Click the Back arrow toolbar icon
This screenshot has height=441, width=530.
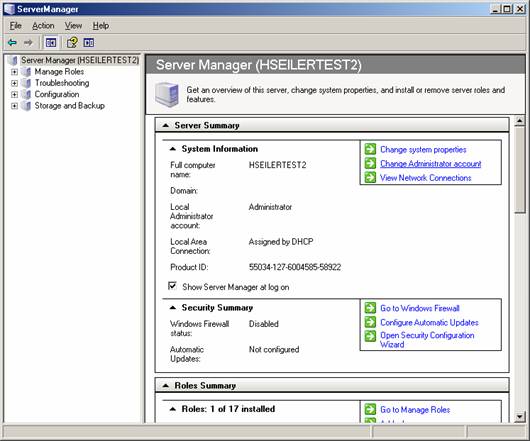pos(12,43)
